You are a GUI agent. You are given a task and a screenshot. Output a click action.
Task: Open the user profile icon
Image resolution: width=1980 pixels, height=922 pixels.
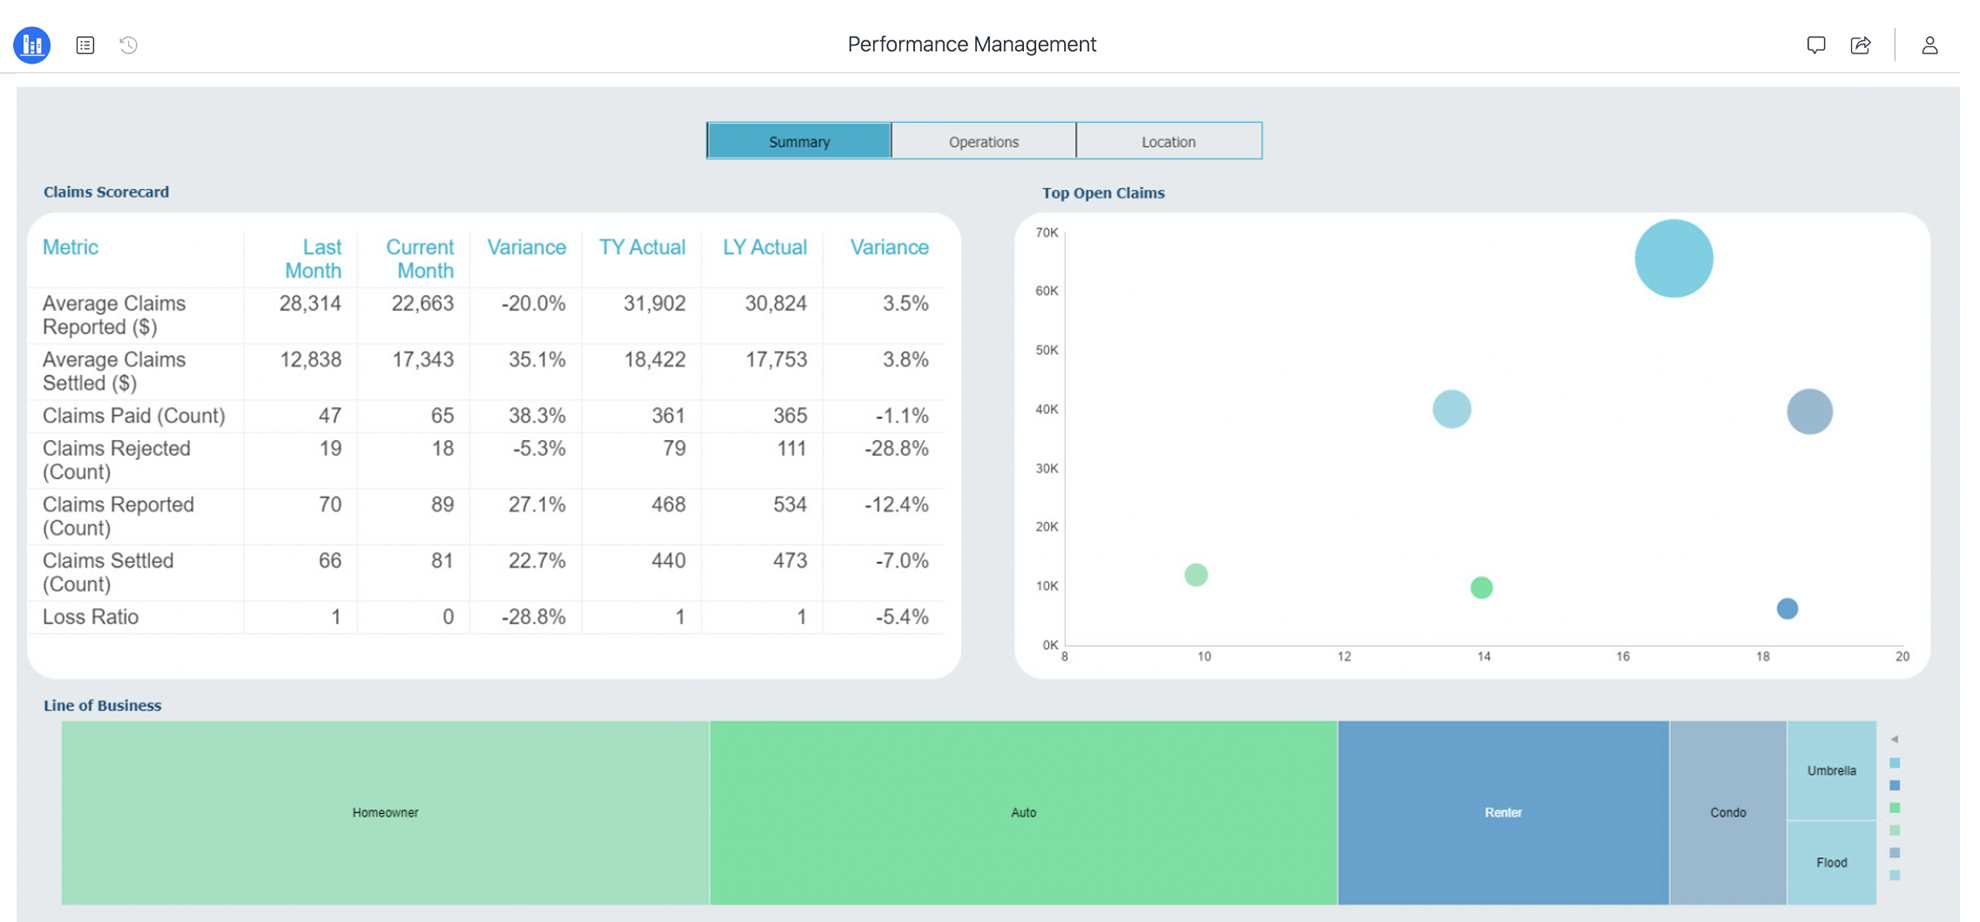pyautogui.click(x=1930, y=45)
